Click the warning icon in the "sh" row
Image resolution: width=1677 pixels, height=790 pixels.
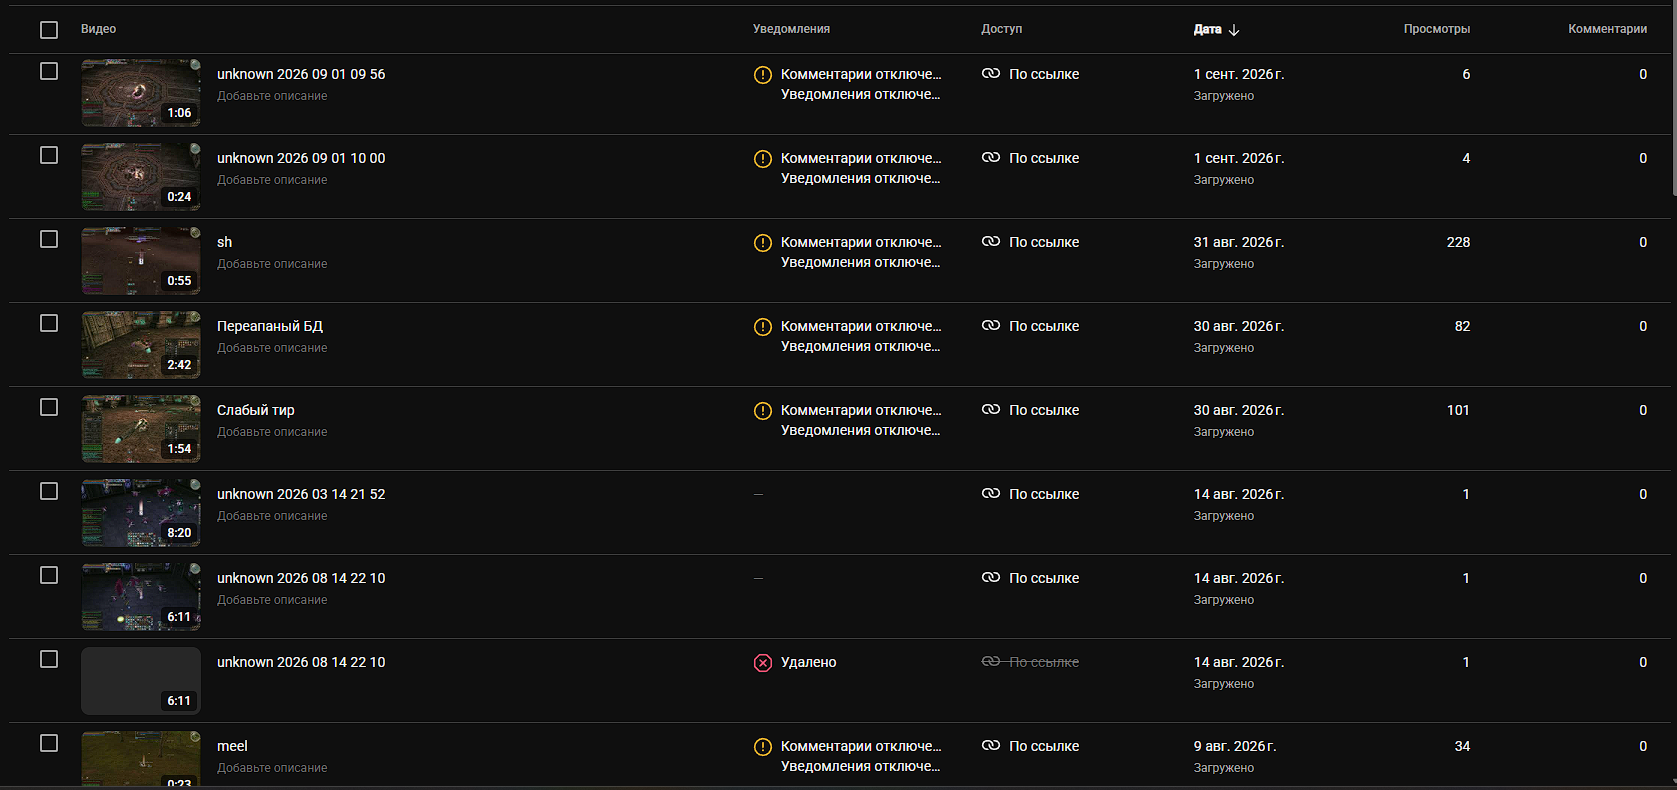(x=763, y=243)
